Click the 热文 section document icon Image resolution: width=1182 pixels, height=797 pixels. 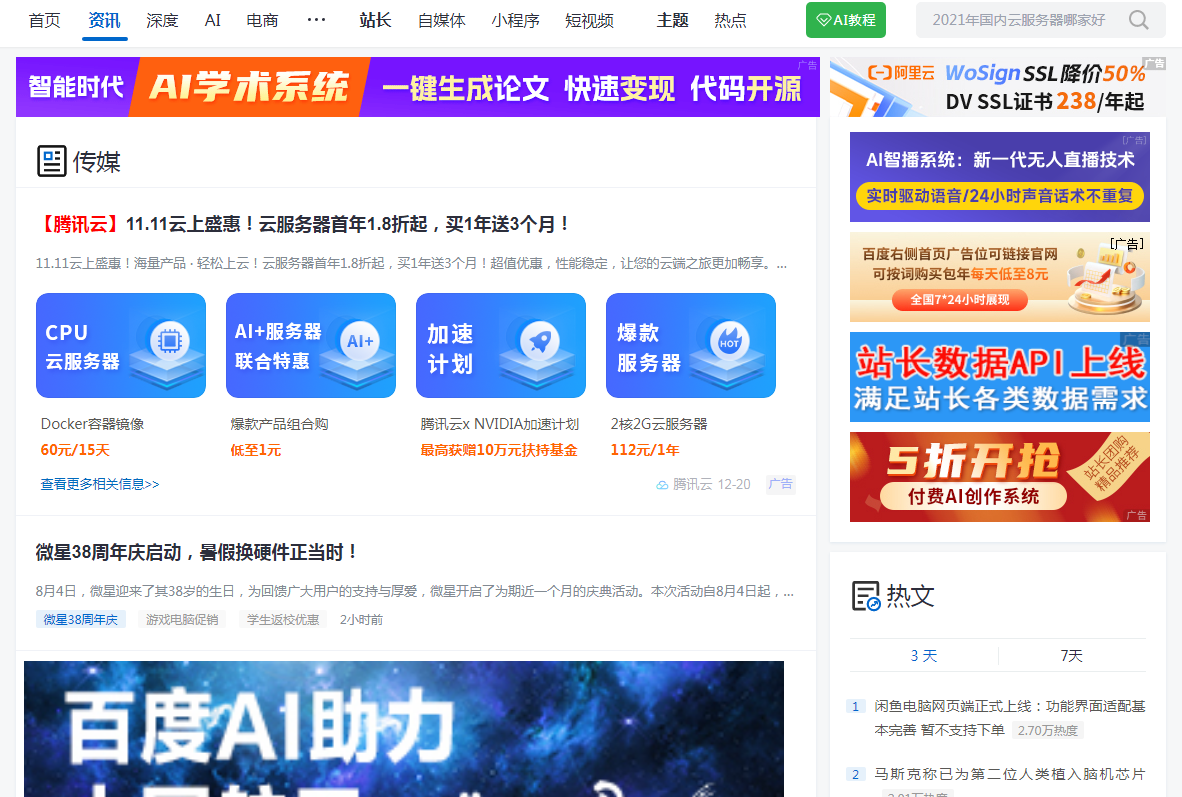click(865, 596)
